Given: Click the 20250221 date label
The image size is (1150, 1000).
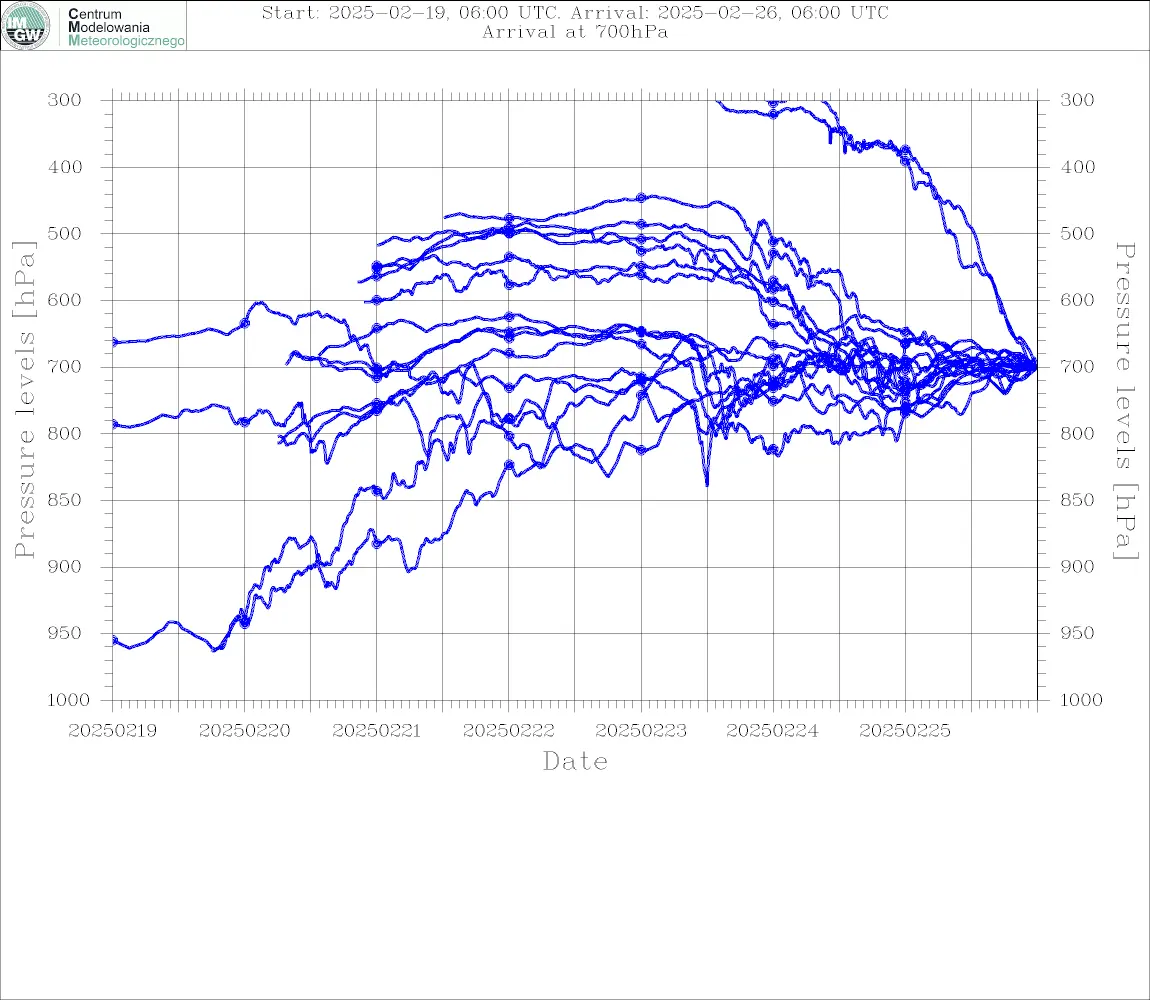Looking at the screenshot, I should [x=377, y=731].
